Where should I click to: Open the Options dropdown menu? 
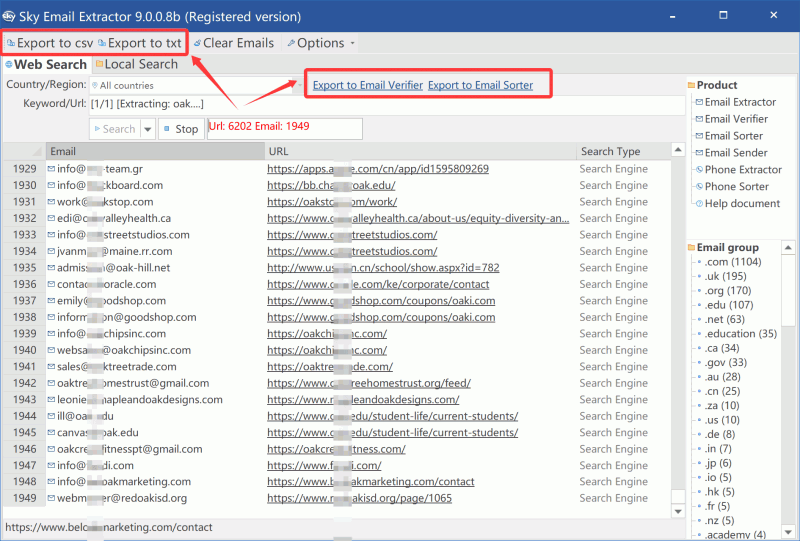click(x=321, y=43)
